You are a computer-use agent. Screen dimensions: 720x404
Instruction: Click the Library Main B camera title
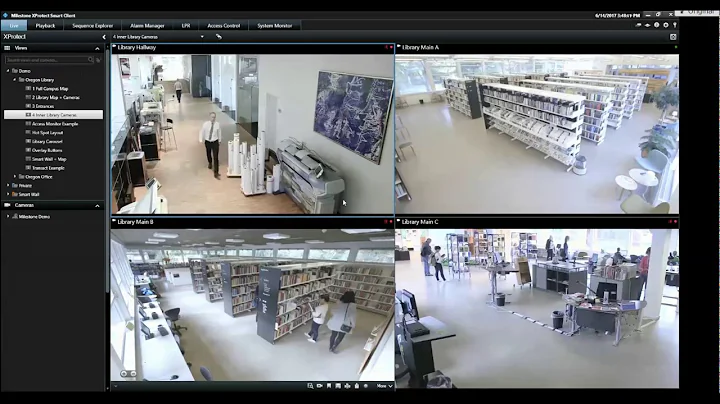(135, 222)
